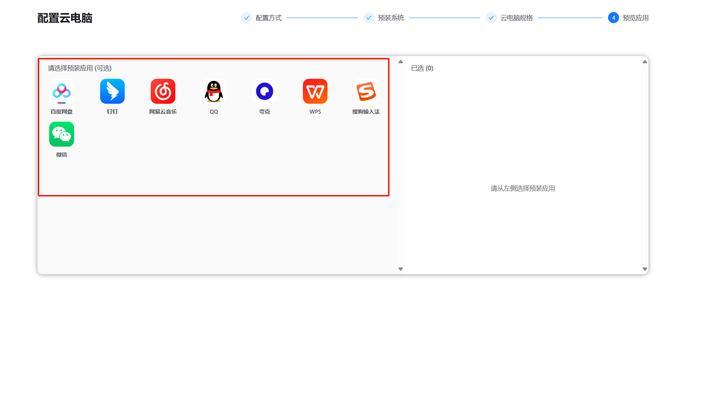Screen dimensions: 728x400
Task: Go to the 配置方式 step
Action: pyautogui.click(x=262, y=18)
